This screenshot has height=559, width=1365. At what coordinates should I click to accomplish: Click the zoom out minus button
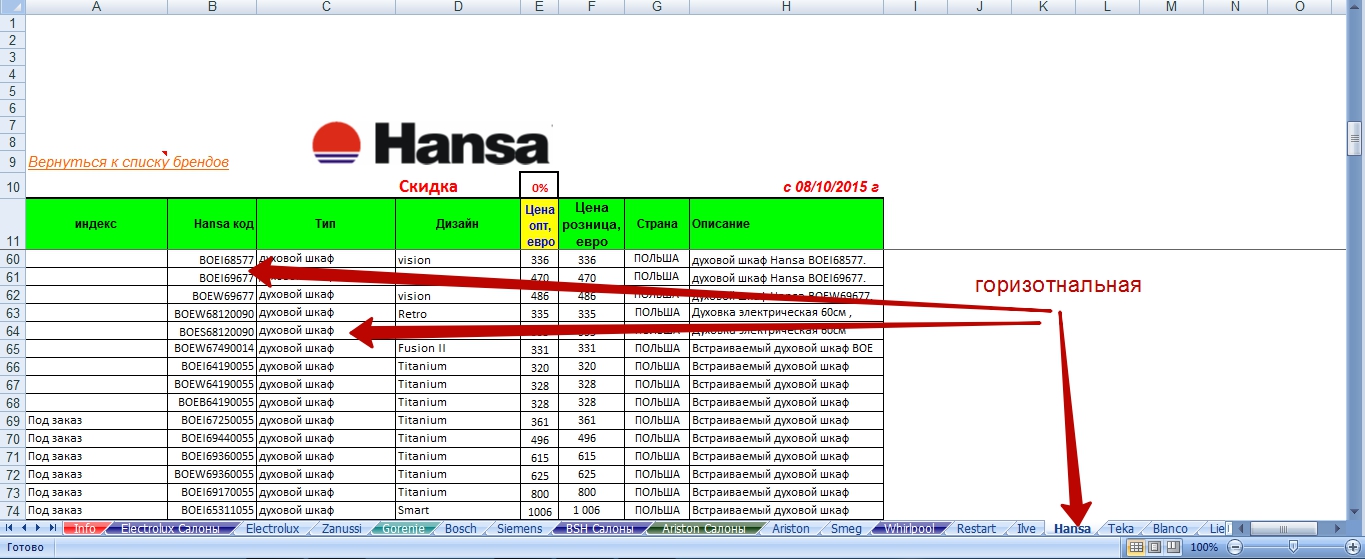click(1236, 547)
